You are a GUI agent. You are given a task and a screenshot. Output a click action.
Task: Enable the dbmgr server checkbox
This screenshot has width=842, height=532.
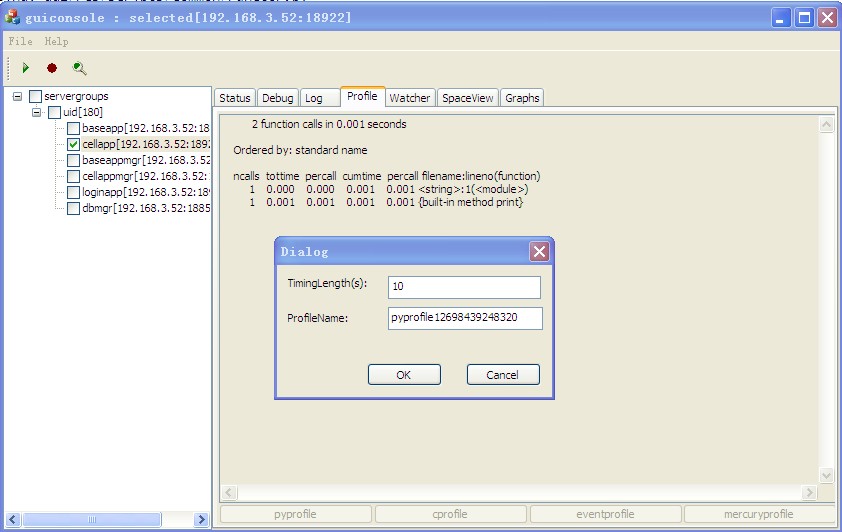coord(74,208)
